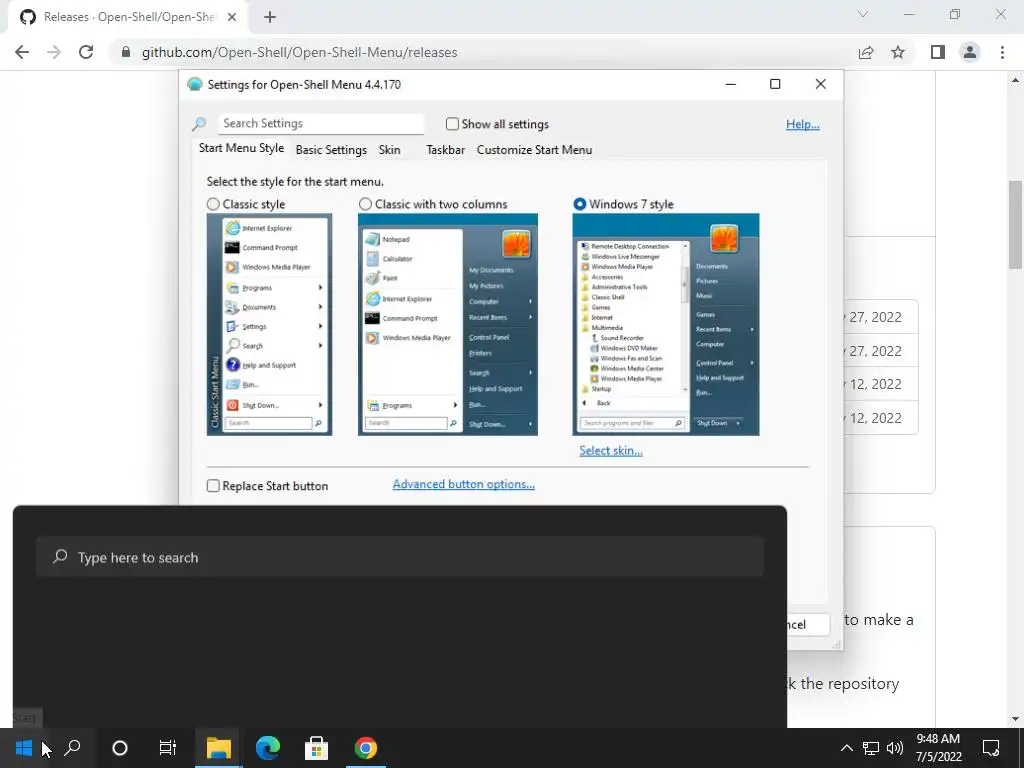Open Chrome tab search chevron

pos(863,14)
